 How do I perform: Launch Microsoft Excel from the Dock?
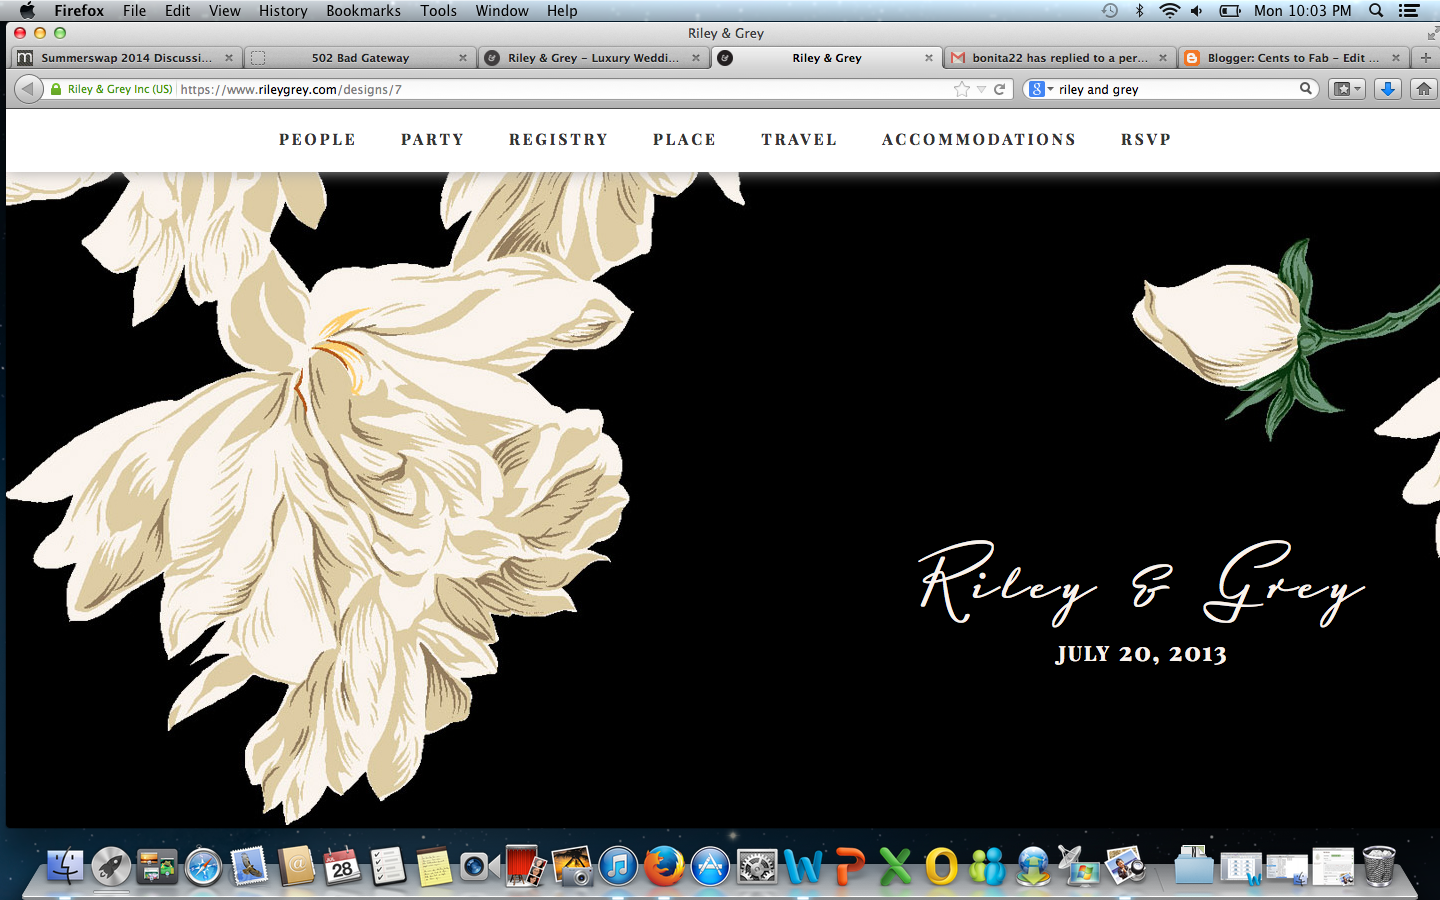pos(895,866)
